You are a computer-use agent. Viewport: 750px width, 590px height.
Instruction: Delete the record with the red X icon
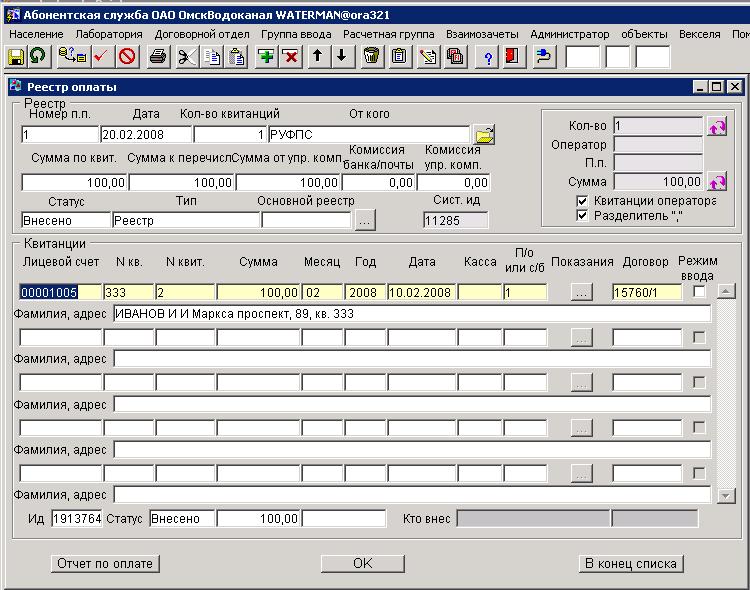290,56
